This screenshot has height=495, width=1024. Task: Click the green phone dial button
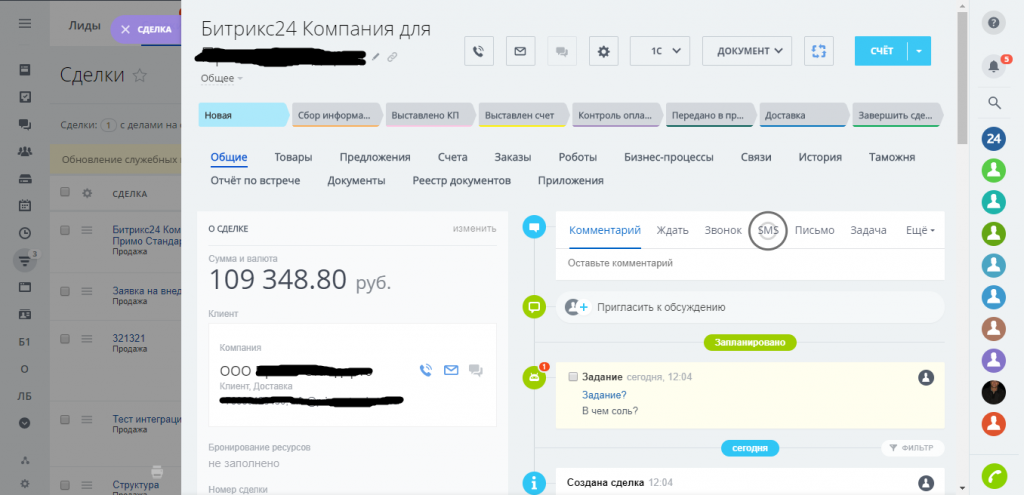tap(994, 474)
